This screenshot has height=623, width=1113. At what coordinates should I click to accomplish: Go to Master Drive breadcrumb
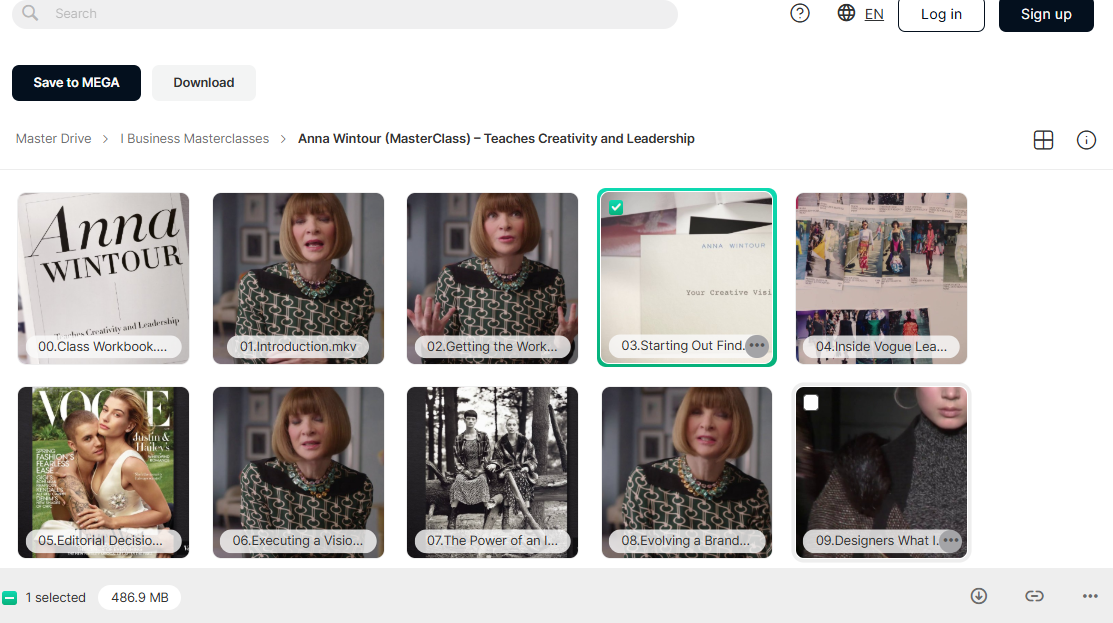54,138
